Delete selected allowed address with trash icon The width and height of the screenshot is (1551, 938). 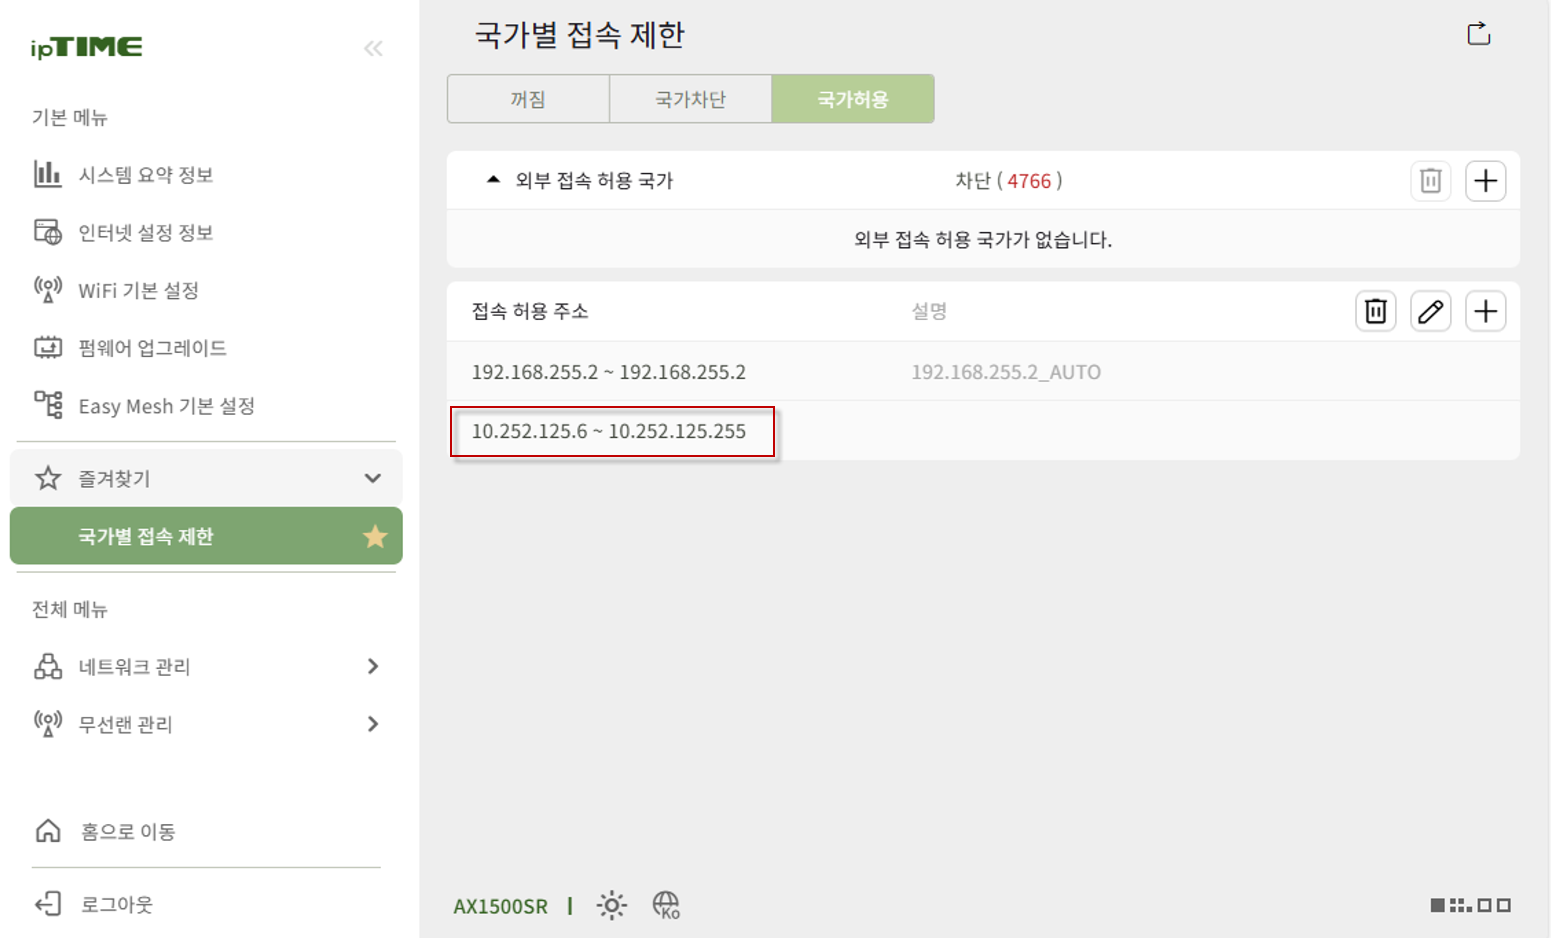pyautogui.click(x=1376, y=312)
